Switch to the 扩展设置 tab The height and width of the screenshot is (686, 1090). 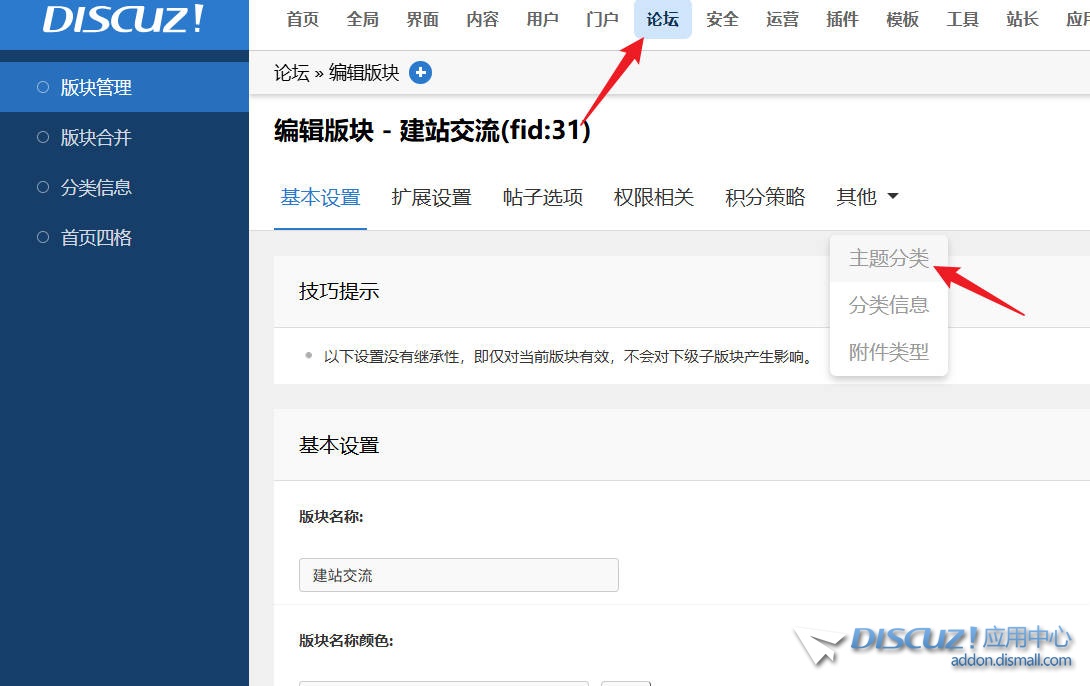[x=431, y=197]
